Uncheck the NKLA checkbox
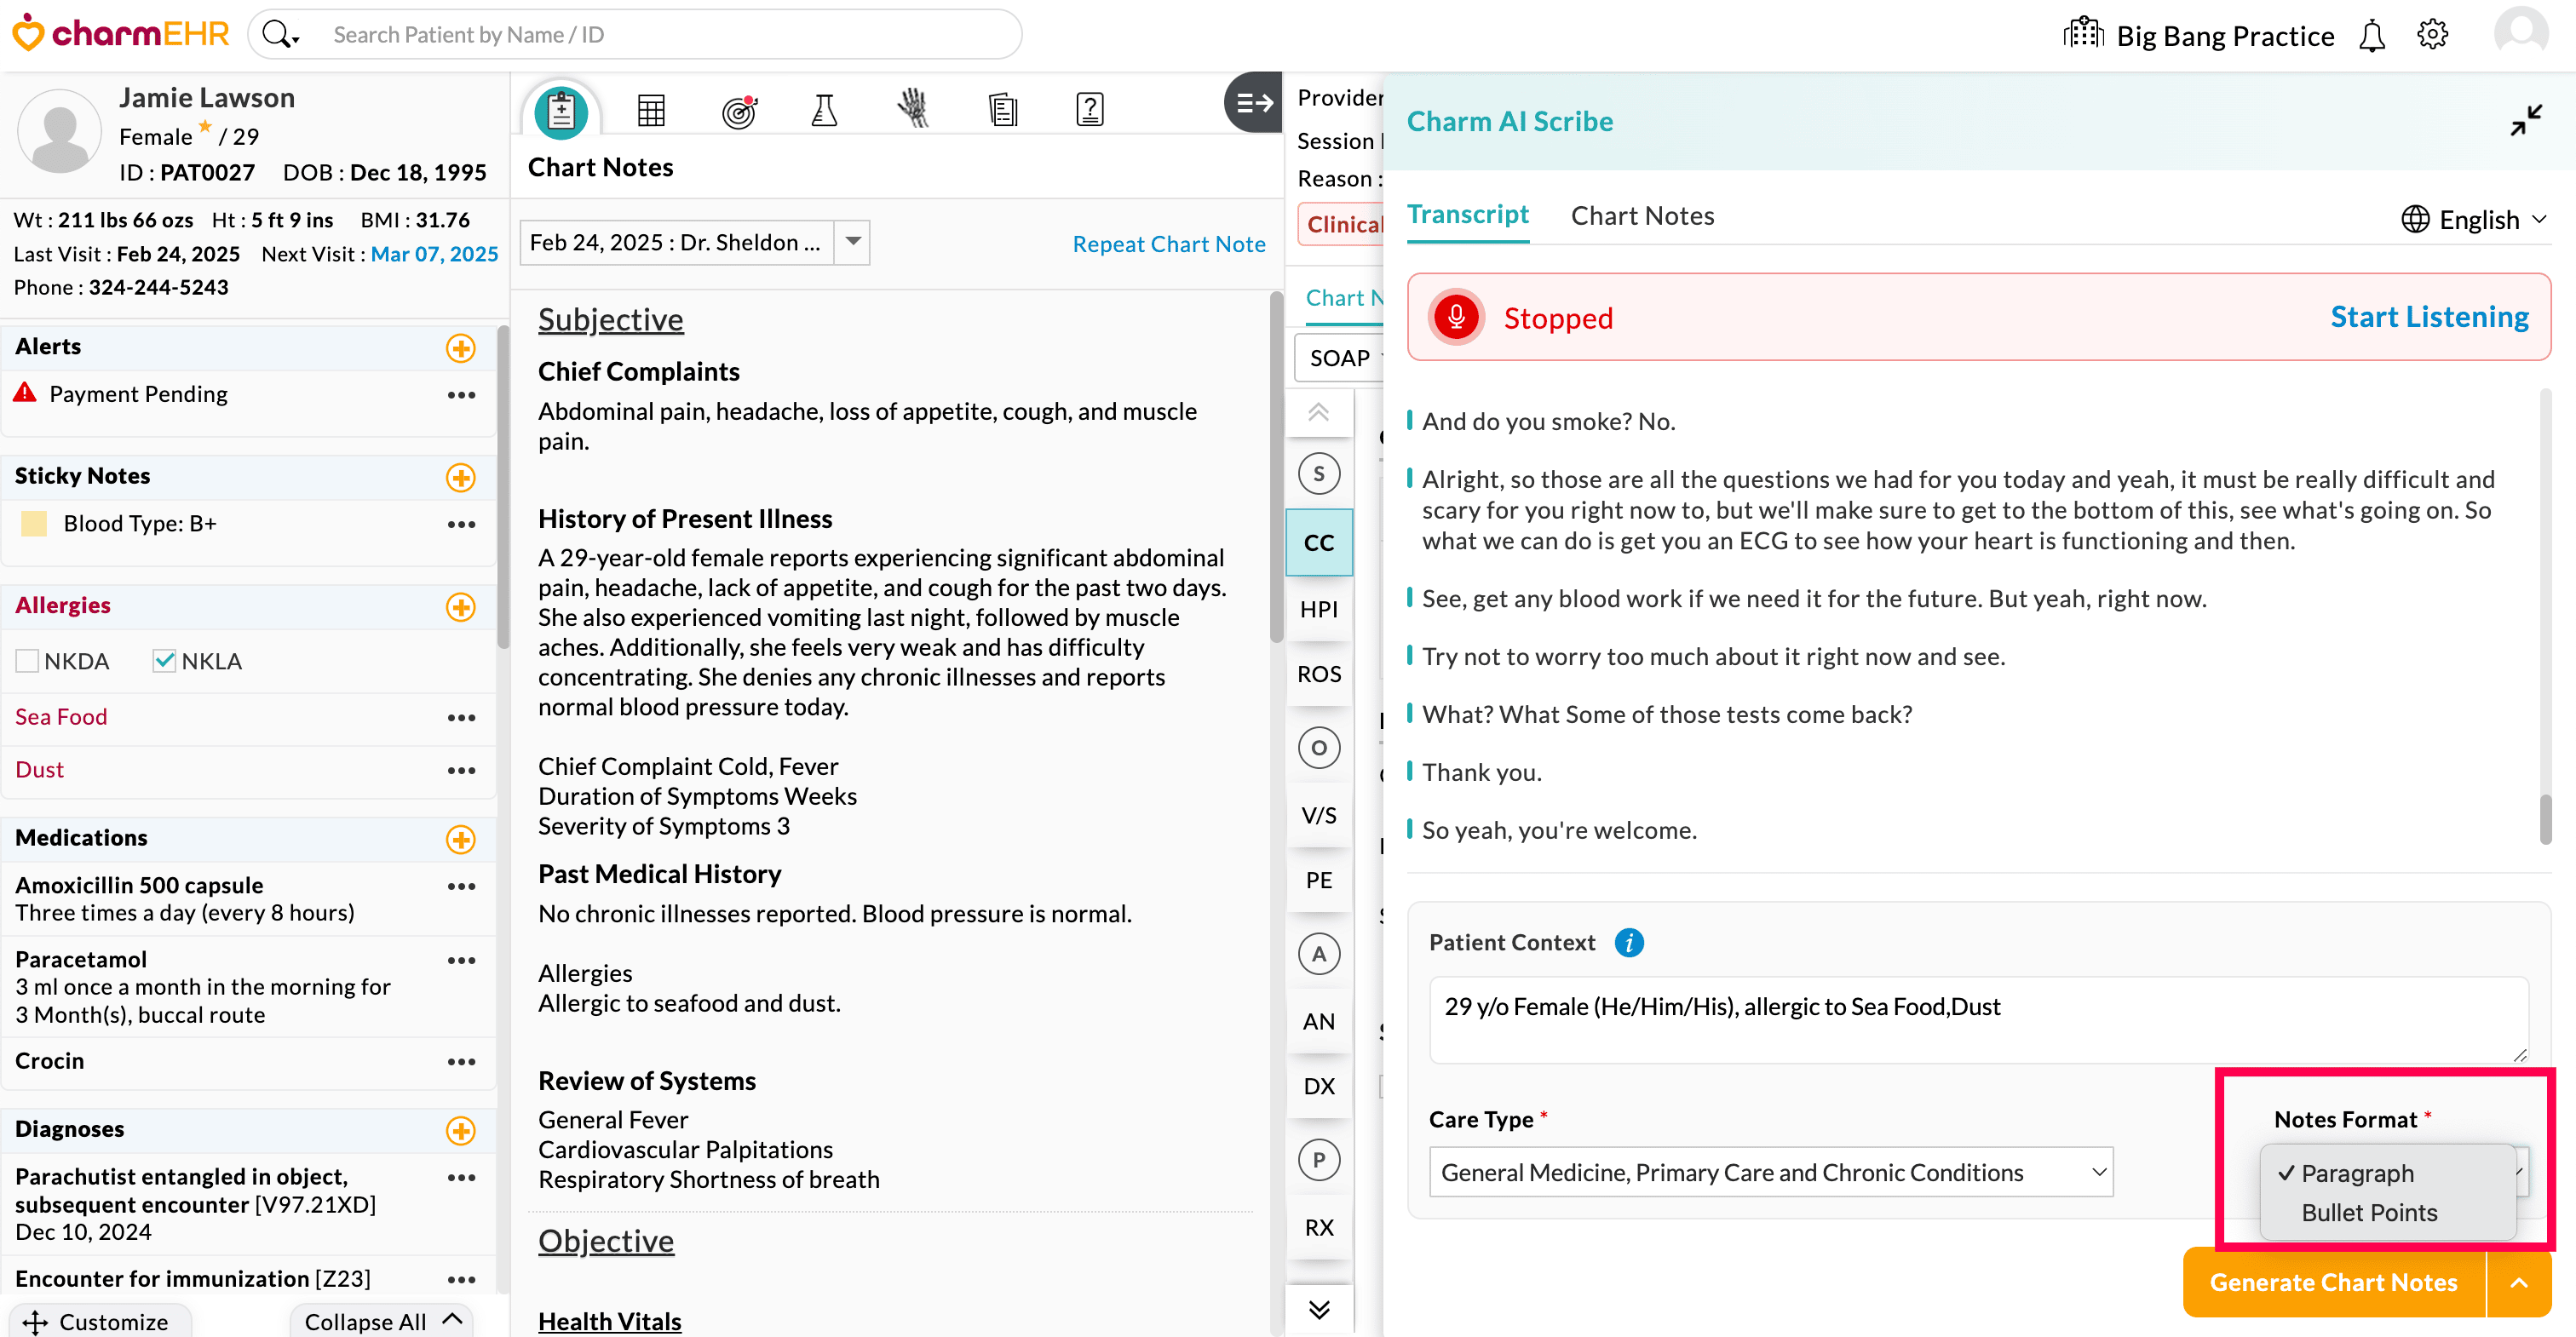This screenshot has height=1337, width=2576. [x=165, y=660]
